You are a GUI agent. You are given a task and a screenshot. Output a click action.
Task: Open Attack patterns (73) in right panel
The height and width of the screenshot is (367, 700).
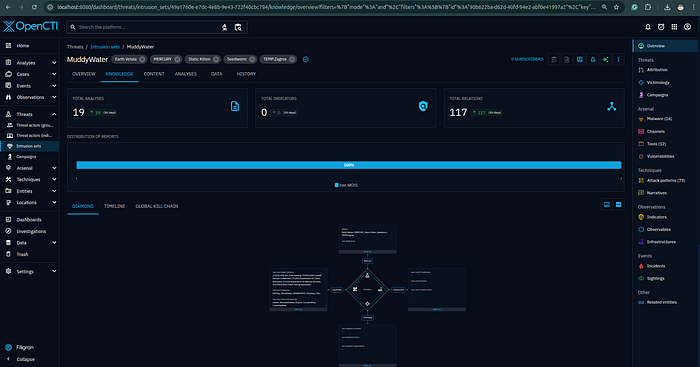point(665,180)
